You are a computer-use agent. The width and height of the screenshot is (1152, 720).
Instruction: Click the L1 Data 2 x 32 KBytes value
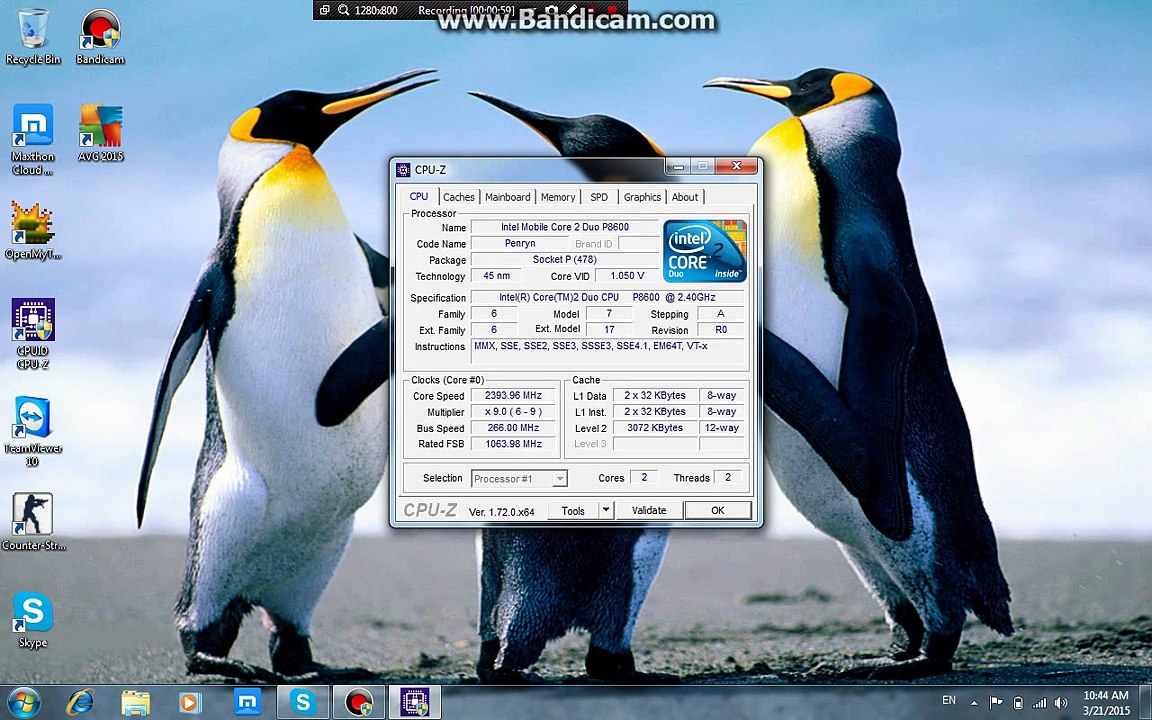(655, 395)
